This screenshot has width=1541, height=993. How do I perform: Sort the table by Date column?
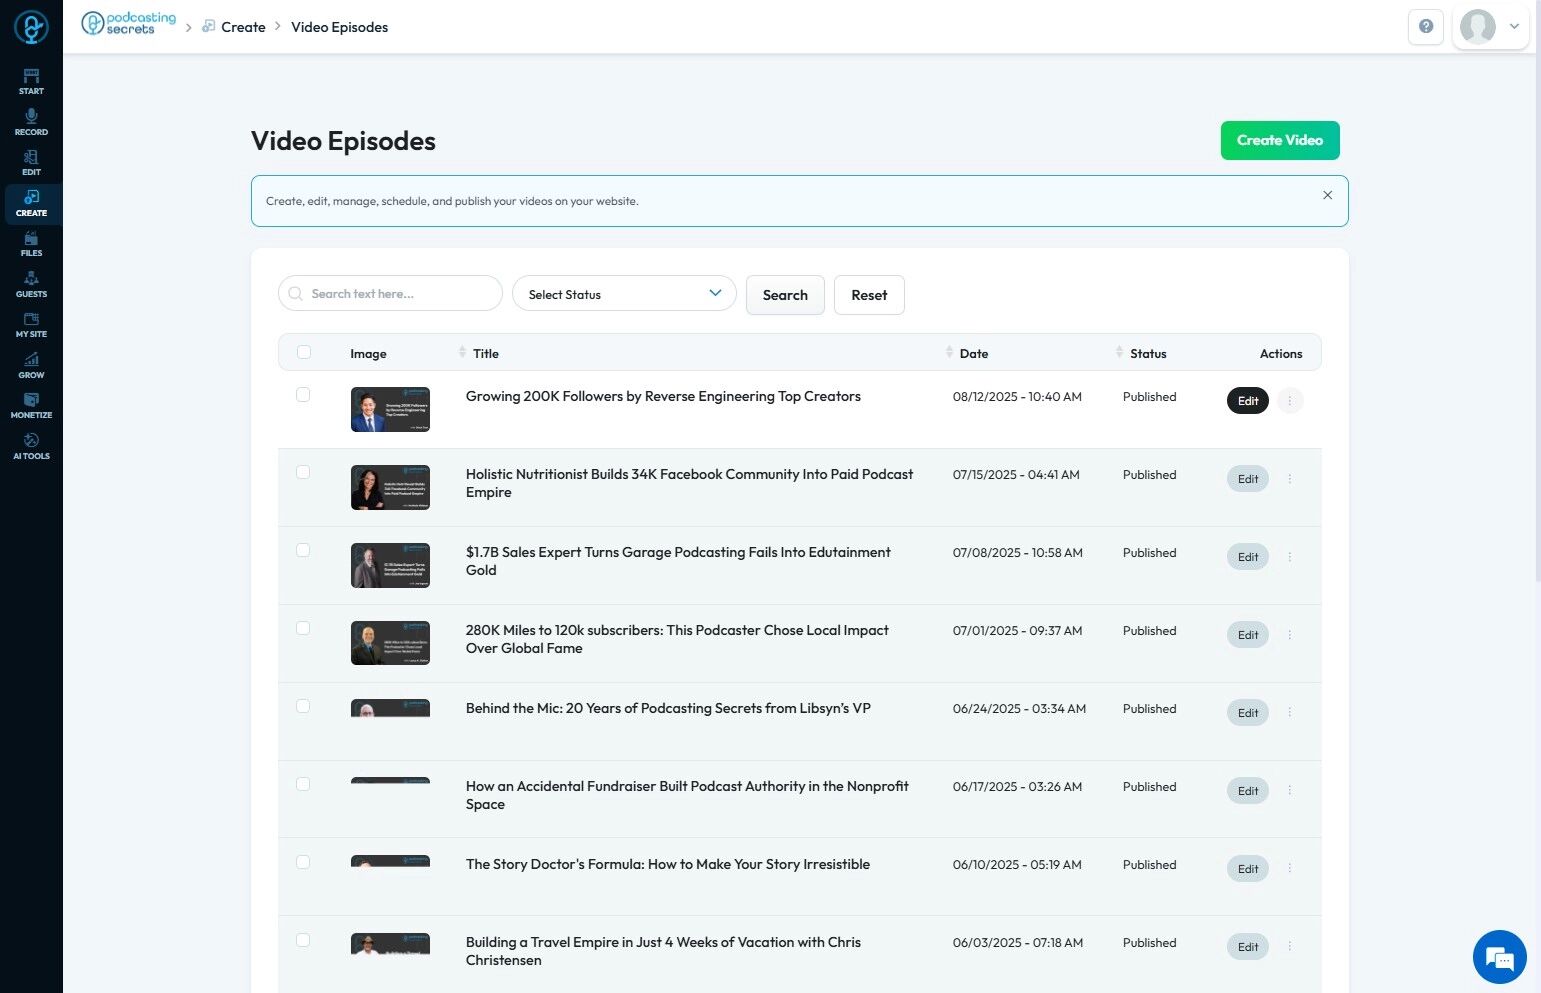pyautogui.click(x=973, y=353)
